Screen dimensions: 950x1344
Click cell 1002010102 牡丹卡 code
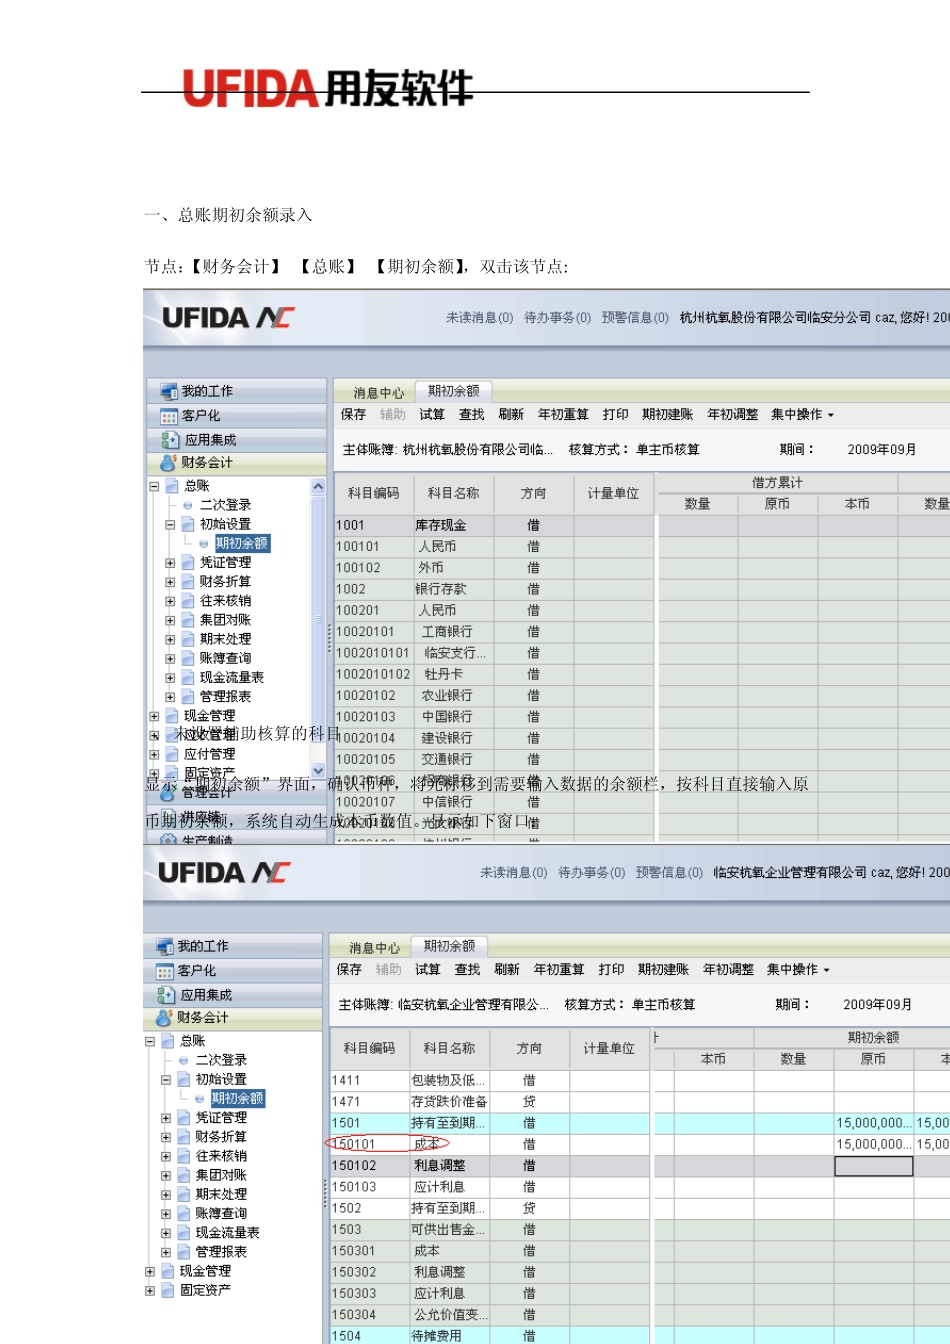coord(373,674)
